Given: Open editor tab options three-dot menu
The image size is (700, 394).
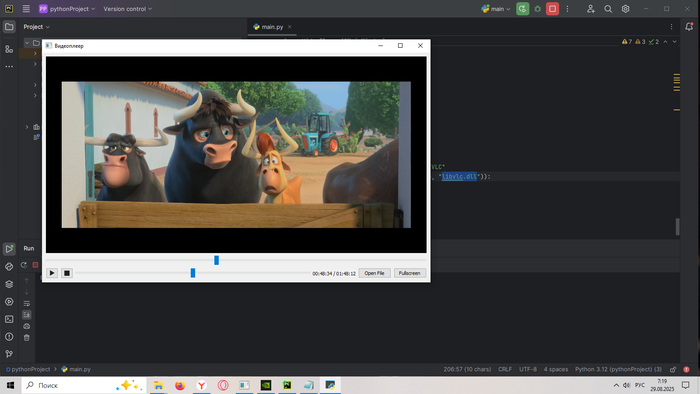Looking at the screenshot, I should 671,27.
